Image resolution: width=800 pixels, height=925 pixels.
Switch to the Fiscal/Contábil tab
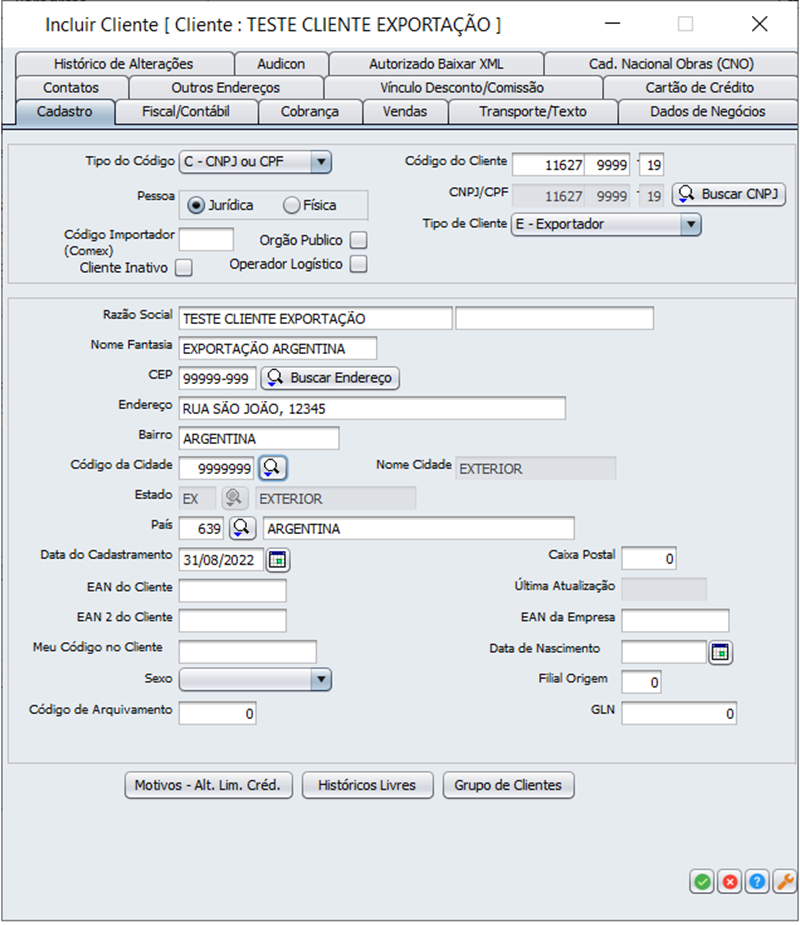(x=186, y=112)
